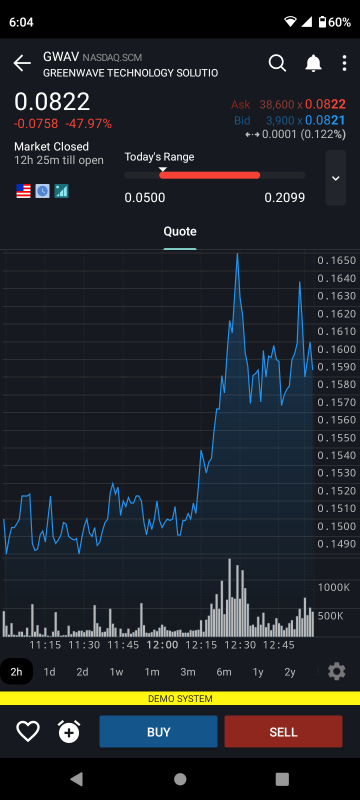Switch chart range to 1d
This screenshot has height=800, width=360.
point(49,671)
